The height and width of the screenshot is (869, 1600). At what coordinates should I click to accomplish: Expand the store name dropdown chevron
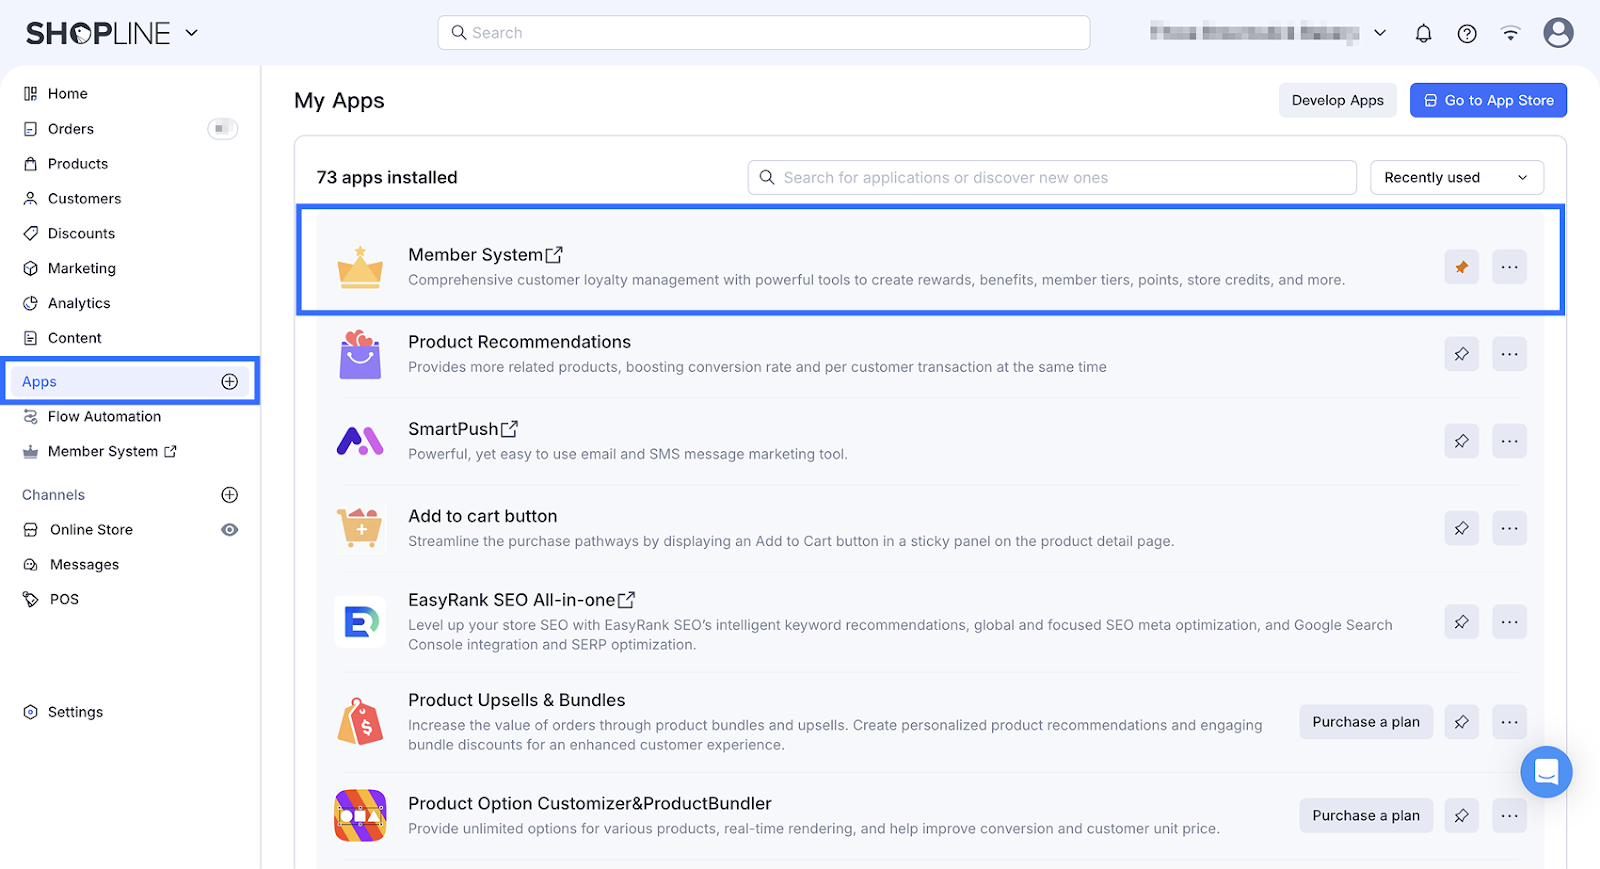tap(1380, 33)
